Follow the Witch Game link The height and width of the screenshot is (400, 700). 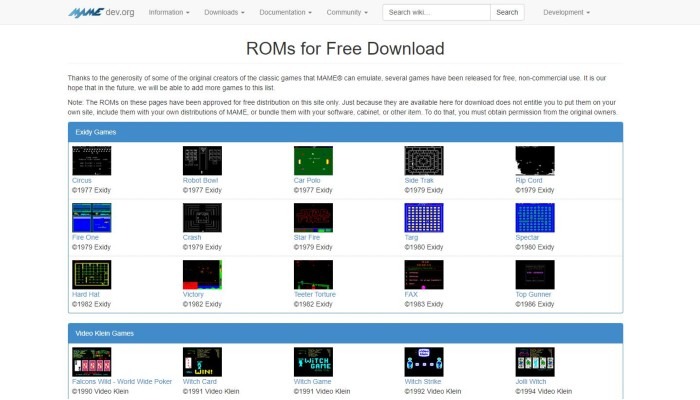pos(312,382)
